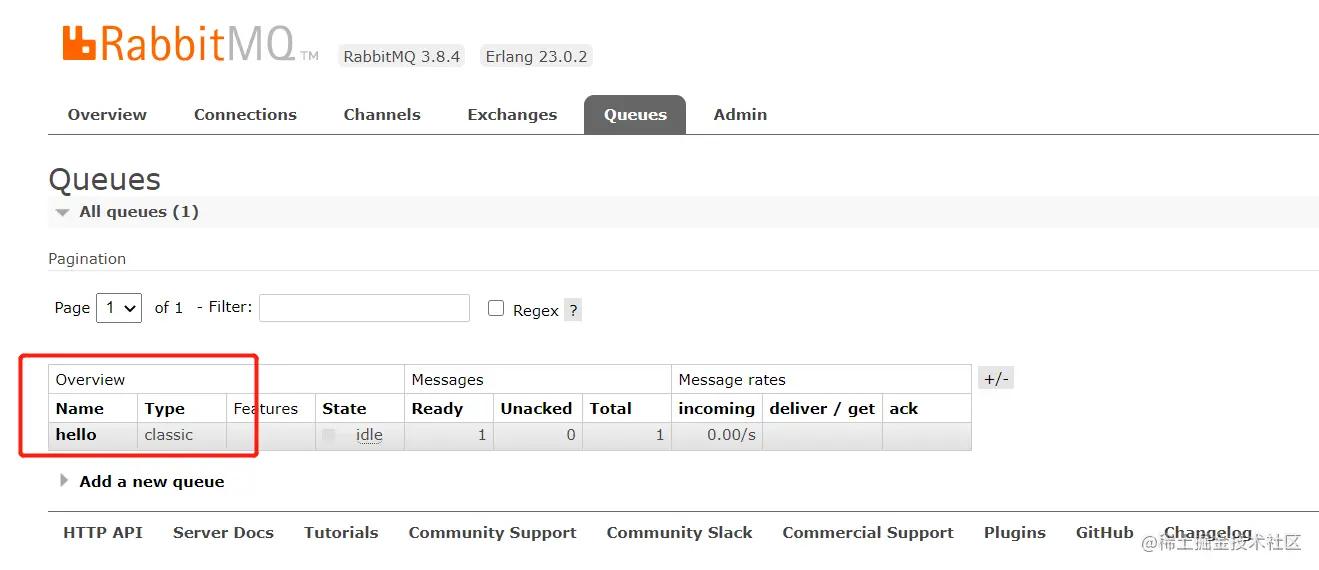This screenshot has width=1319, height=570.
Task: Select the Queues tab
Action: pyautogui.click(x=635, y=114)
